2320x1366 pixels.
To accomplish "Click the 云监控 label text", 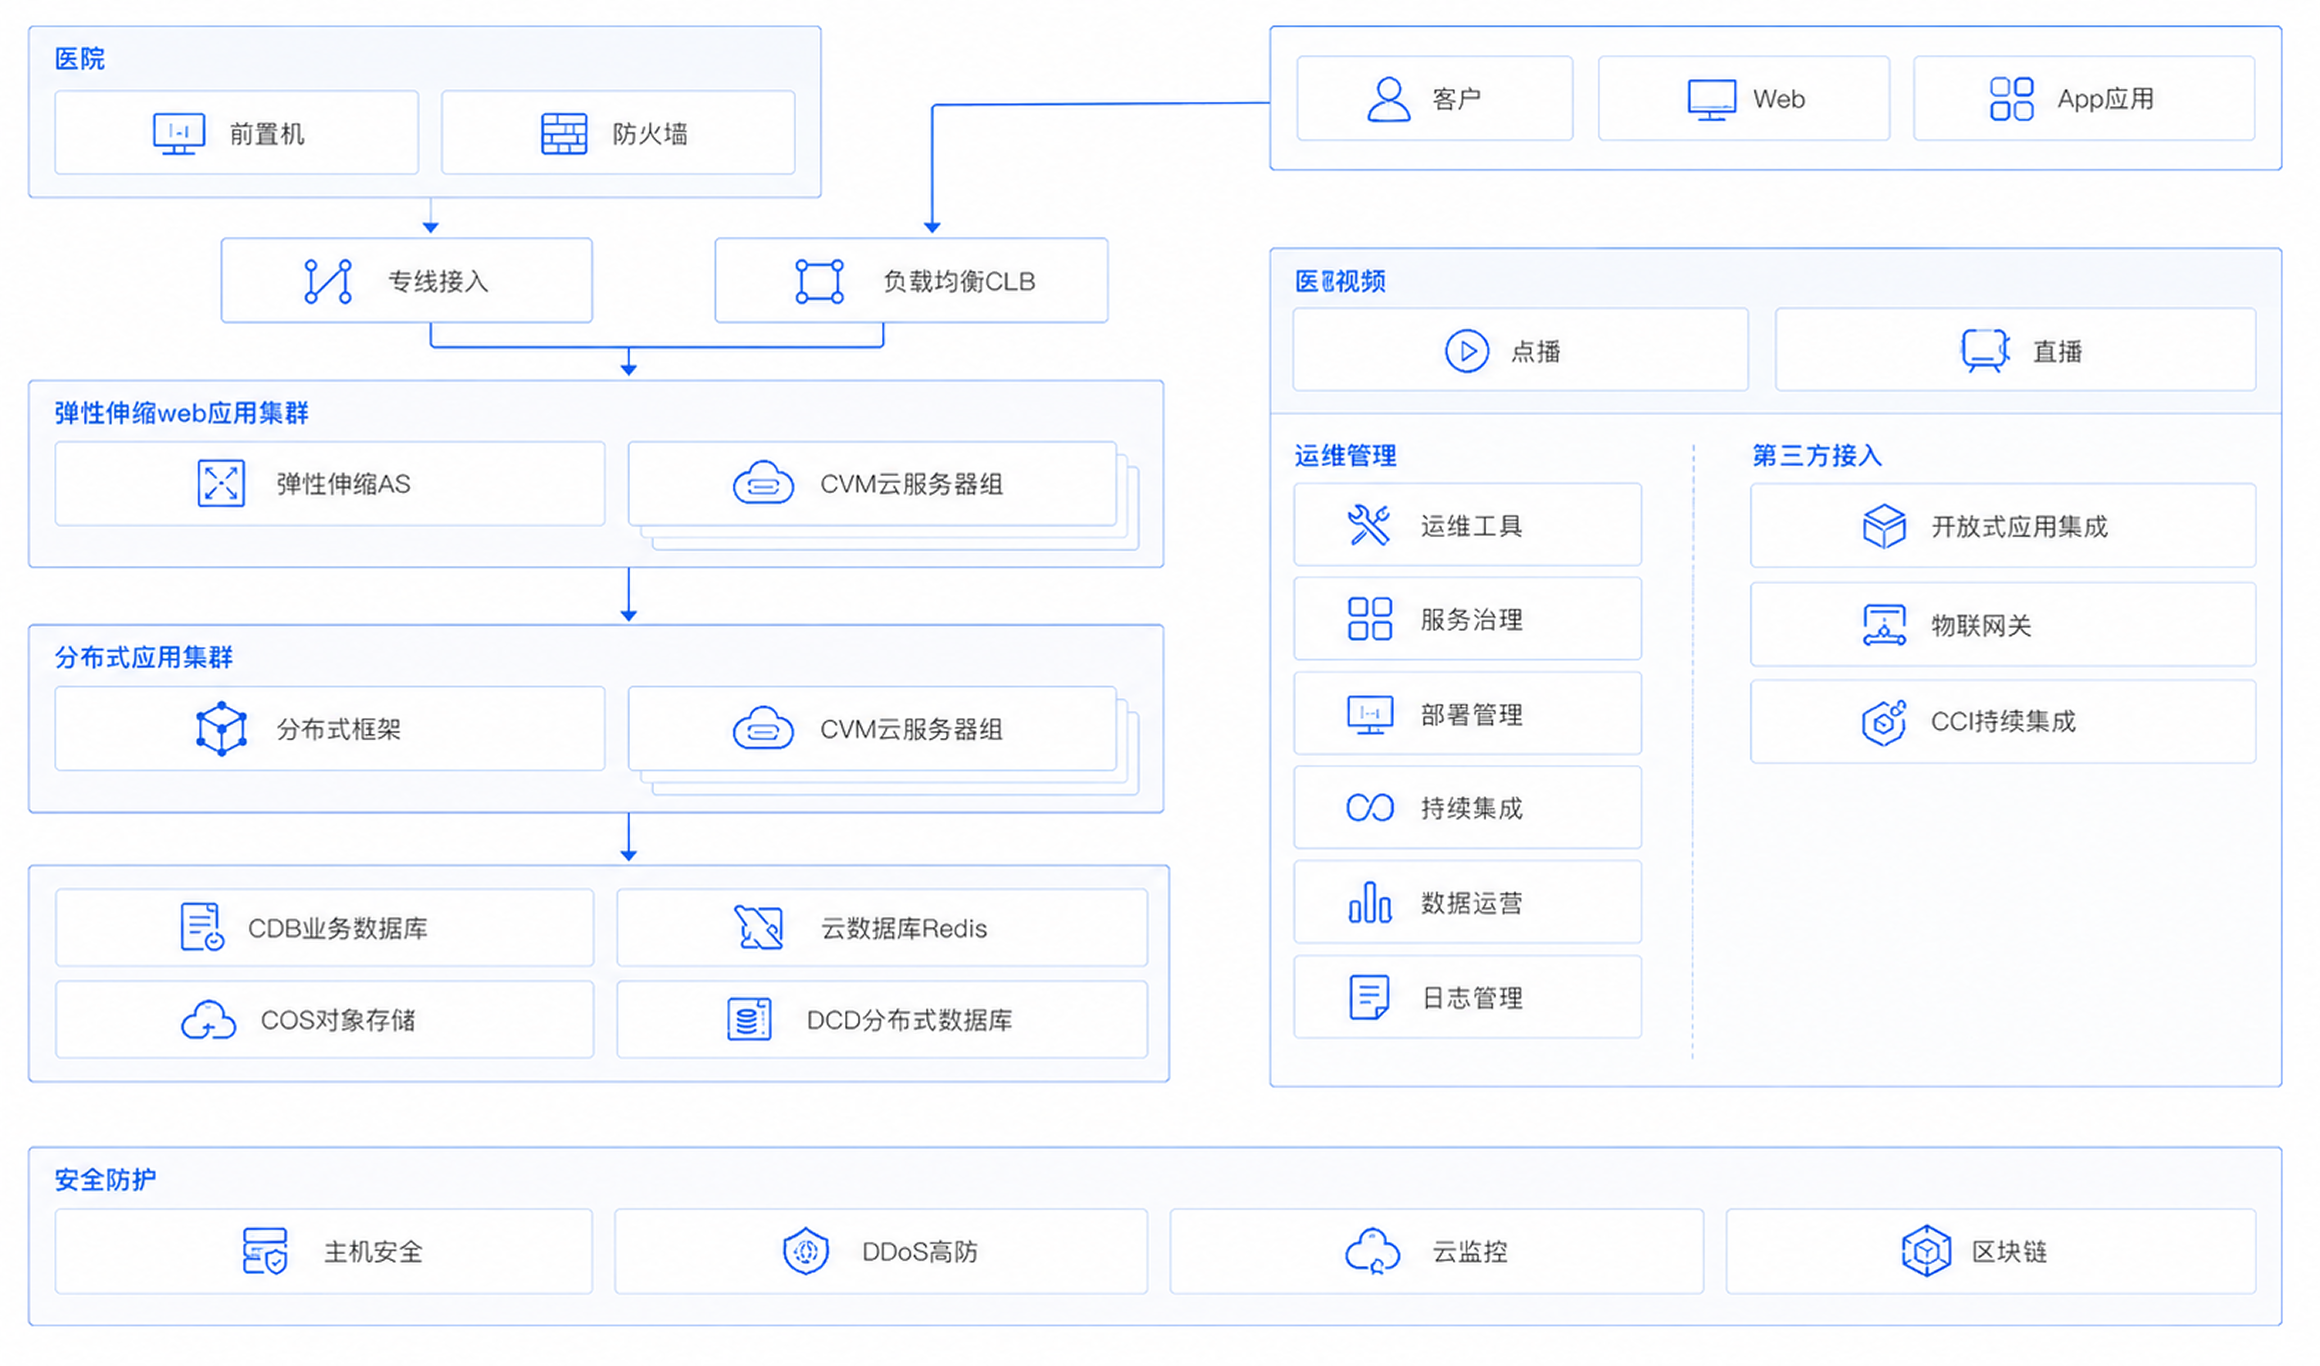I will click(1470, 1252).
